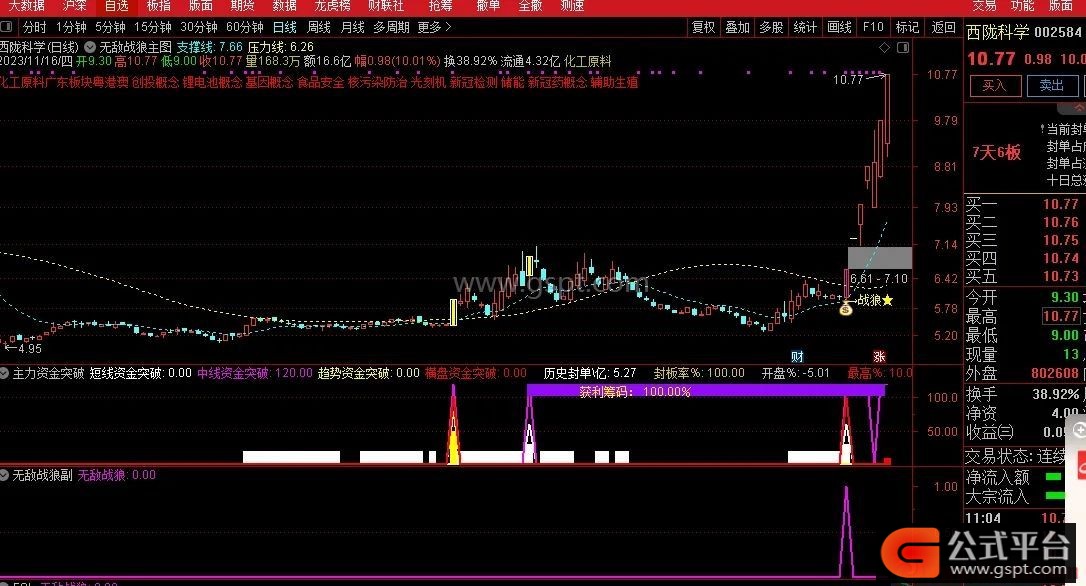Open F10 company info
The image size is (1086, 586).
point(873,27)
